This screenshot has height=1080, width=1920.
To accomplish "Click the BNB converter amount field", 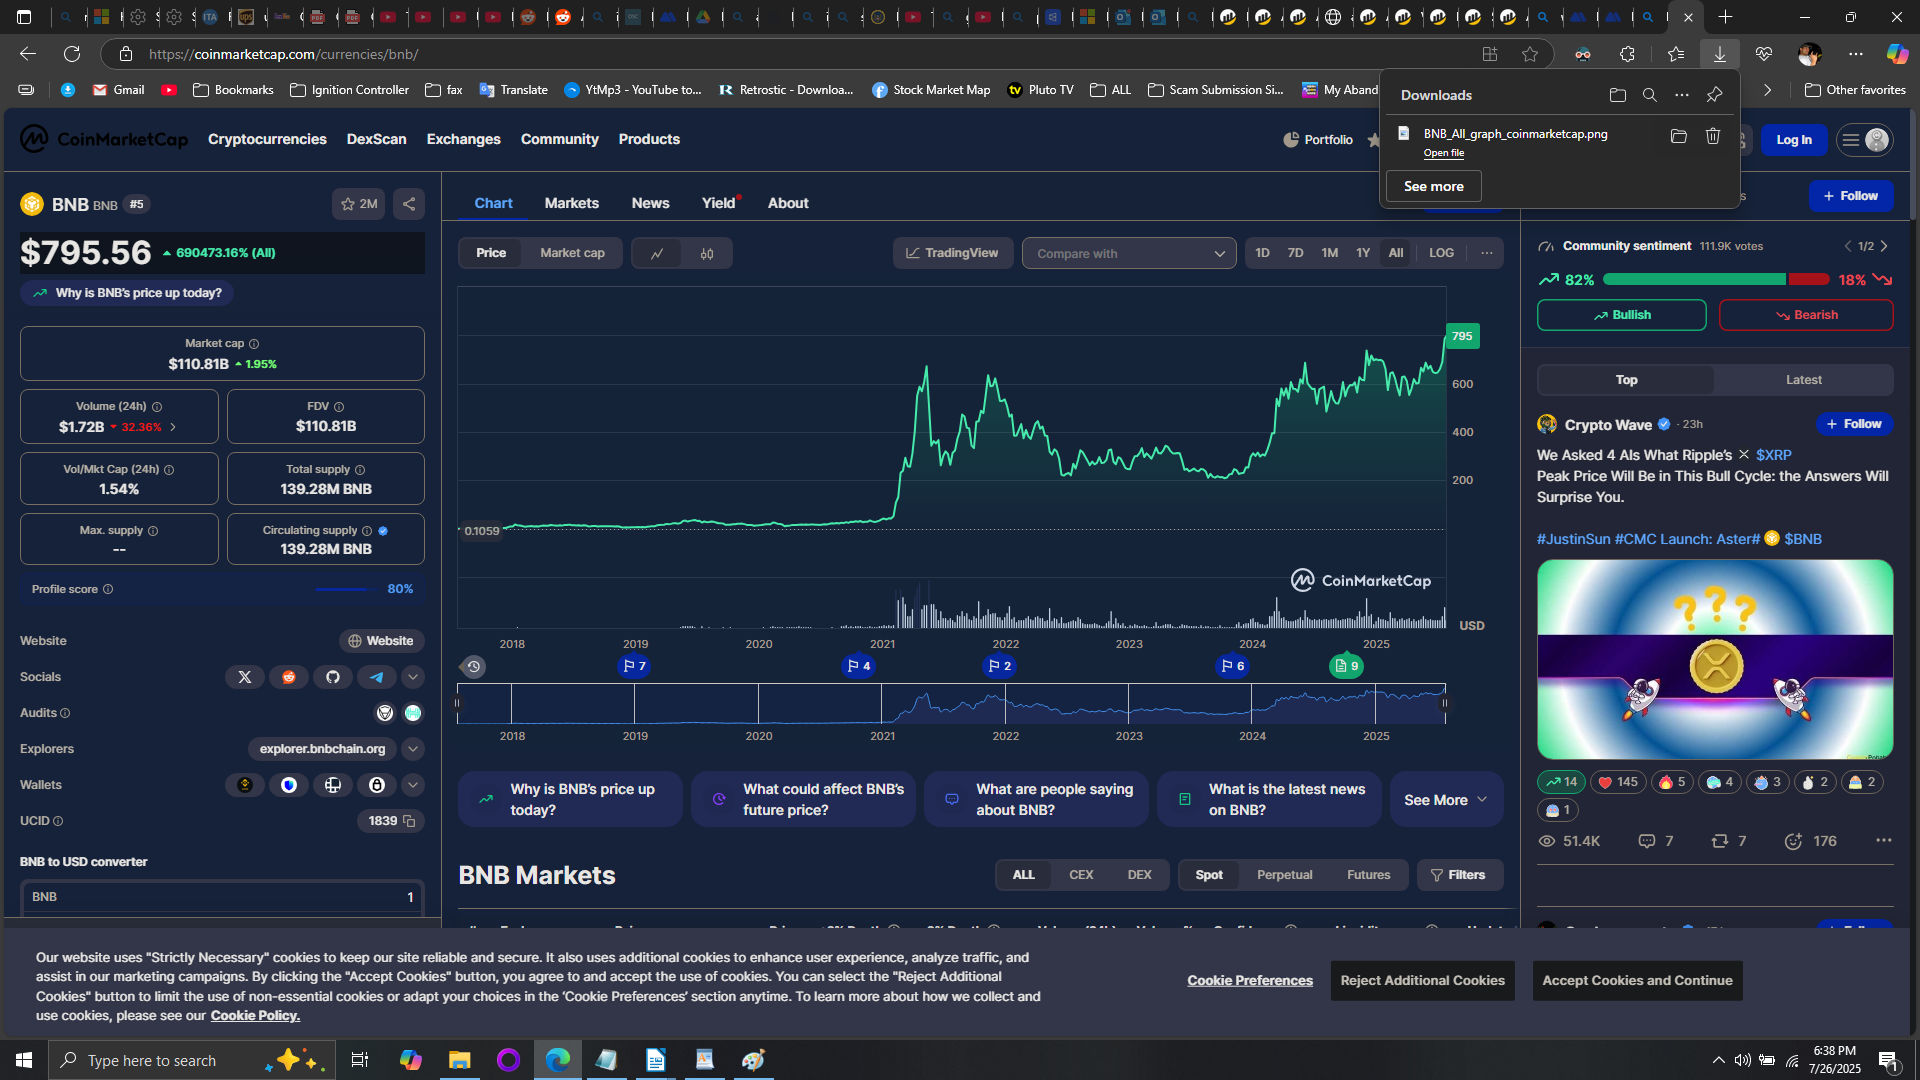I will (x=222, y=897).
